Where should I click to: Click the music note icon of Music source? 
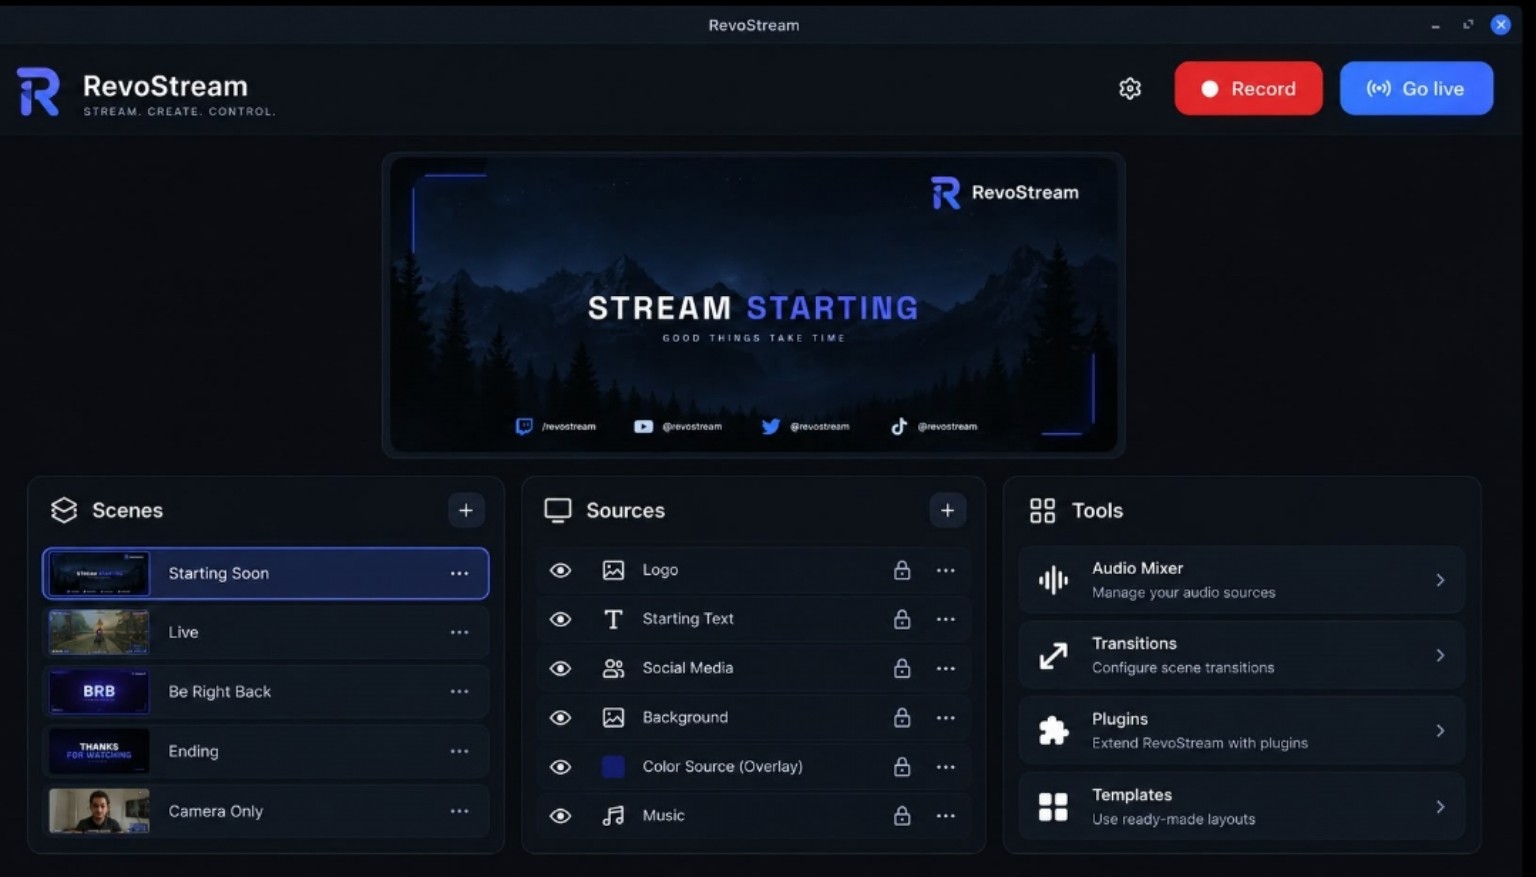click(613, 815)
